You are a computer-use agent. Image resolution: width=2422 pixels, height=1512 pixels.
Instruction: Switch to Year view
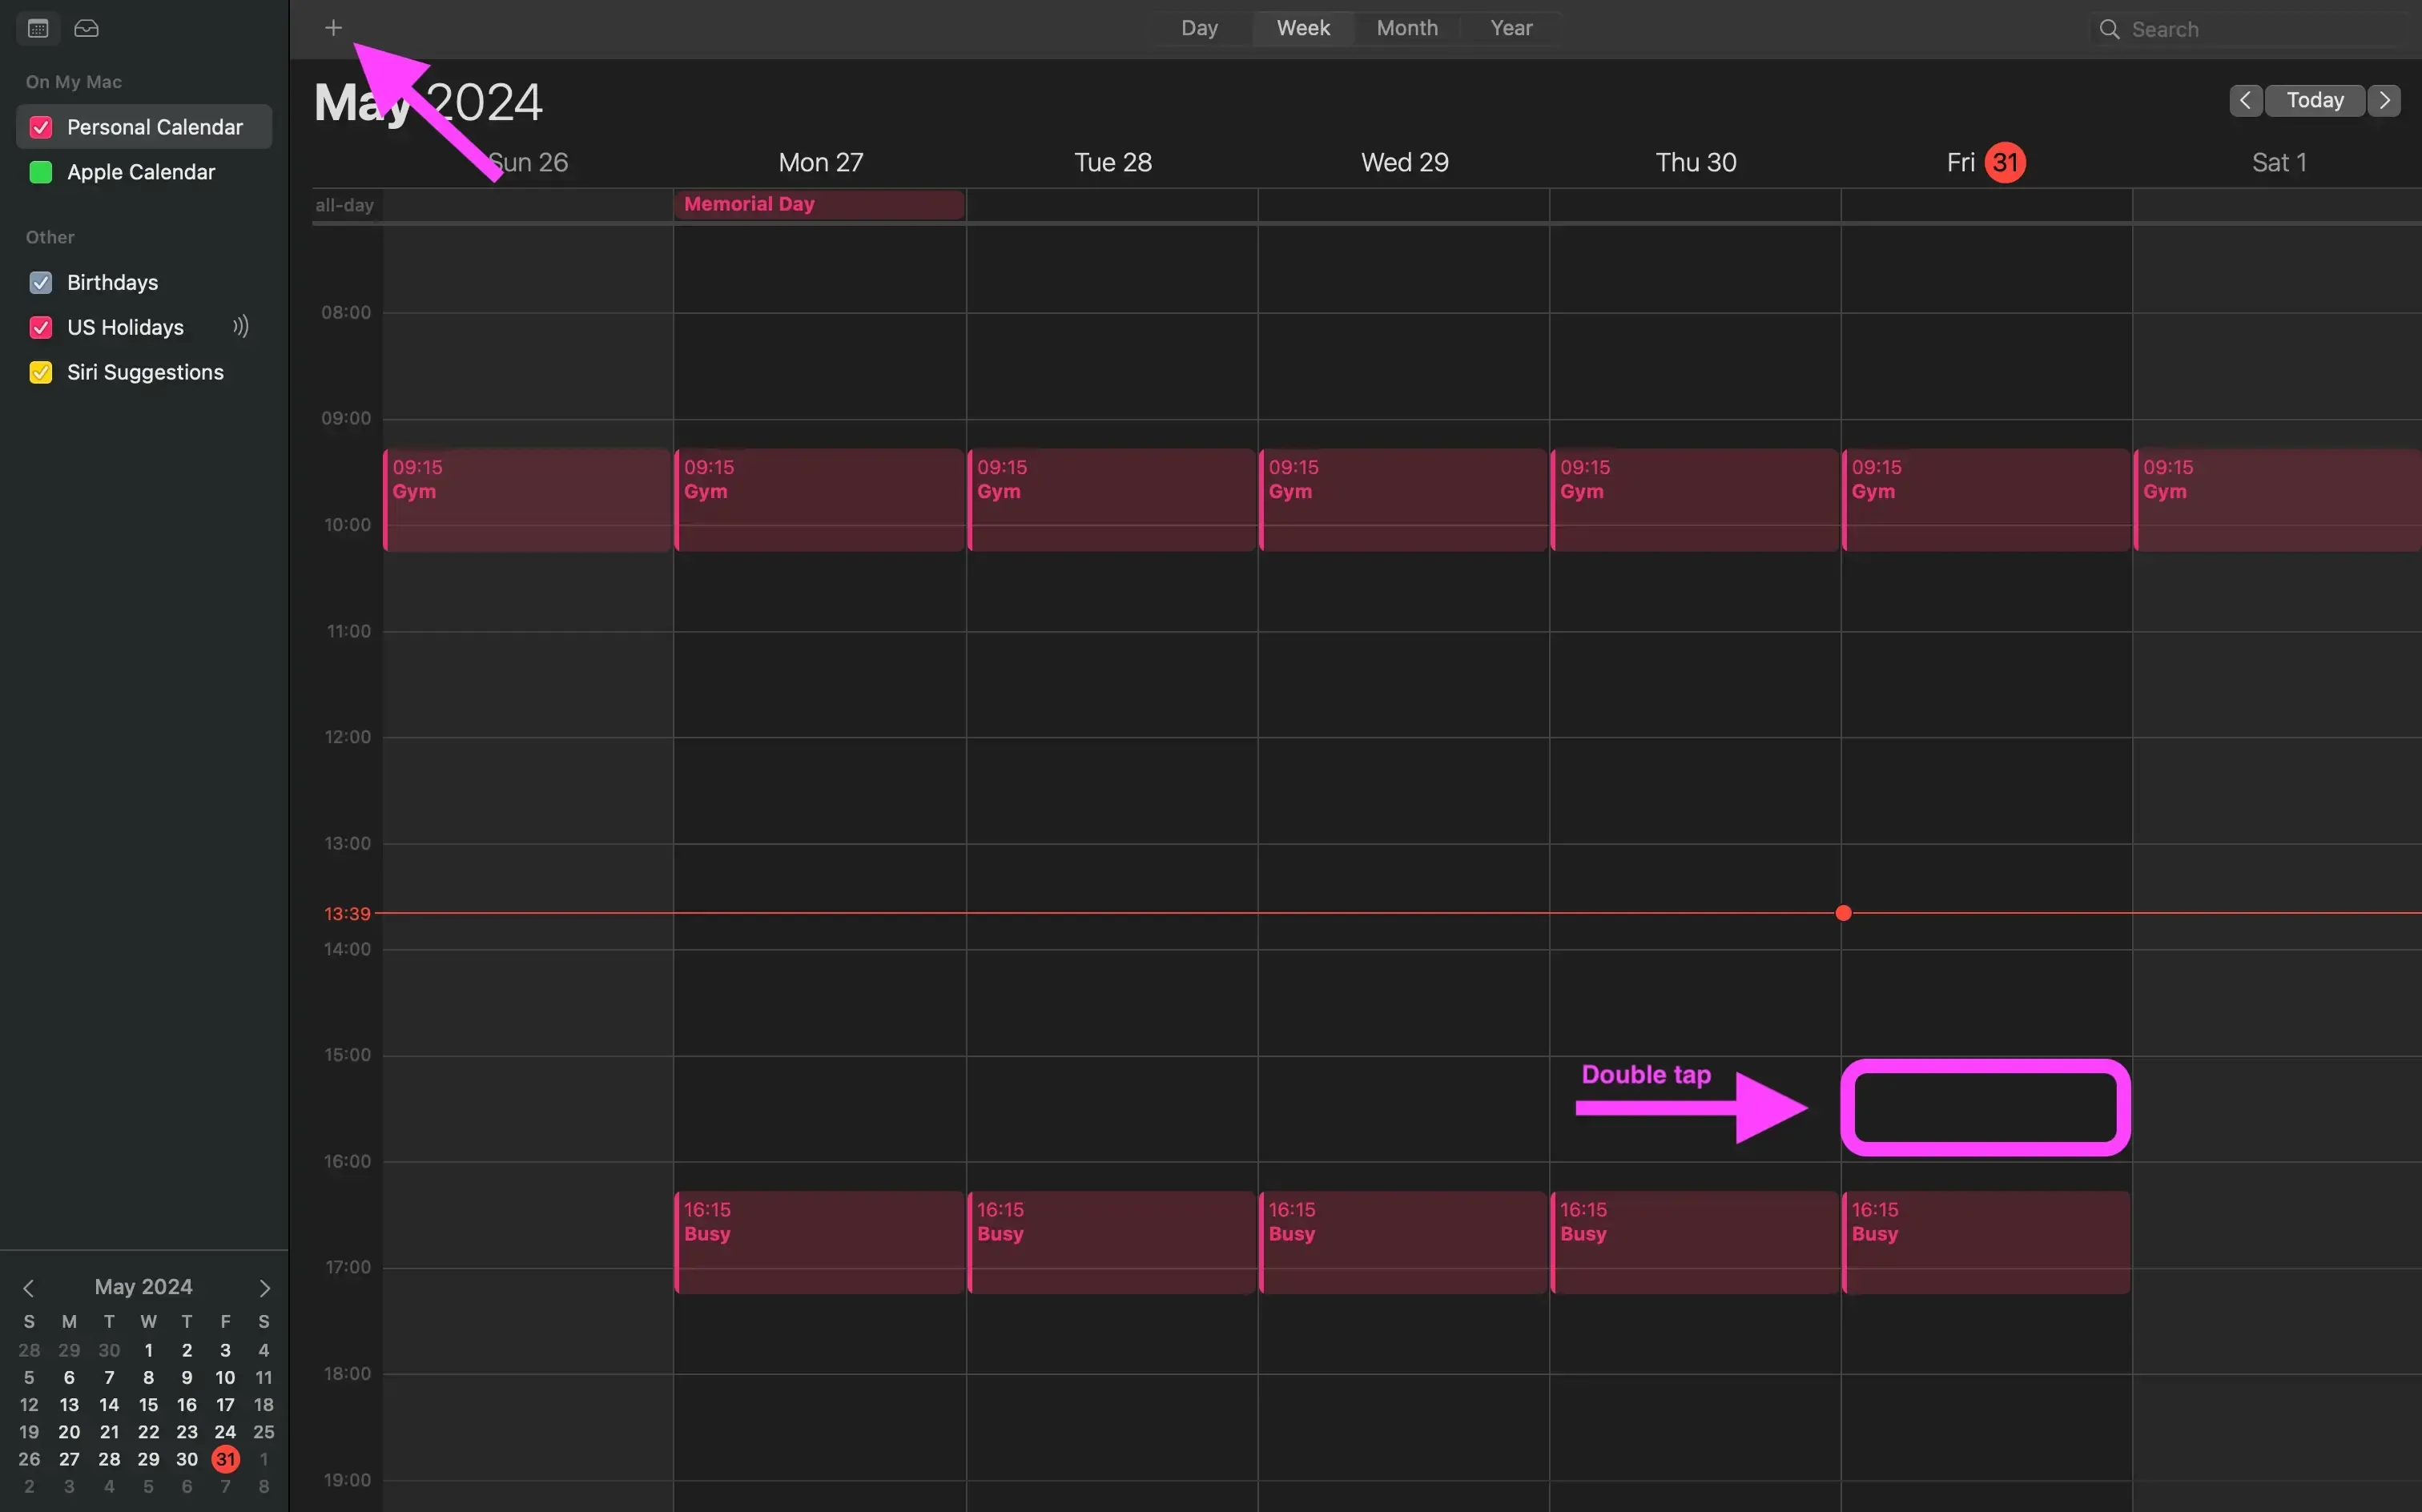1510,28
